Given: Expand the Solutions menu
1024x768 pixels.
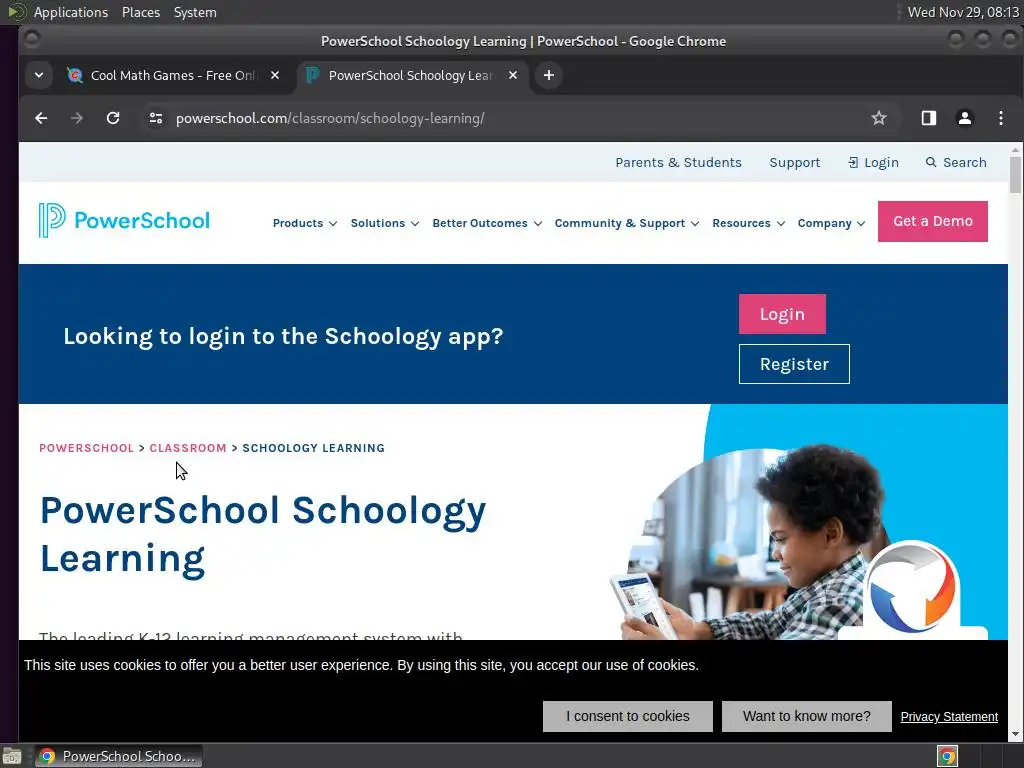Looking at the screenshot, I should pos(385,223).
